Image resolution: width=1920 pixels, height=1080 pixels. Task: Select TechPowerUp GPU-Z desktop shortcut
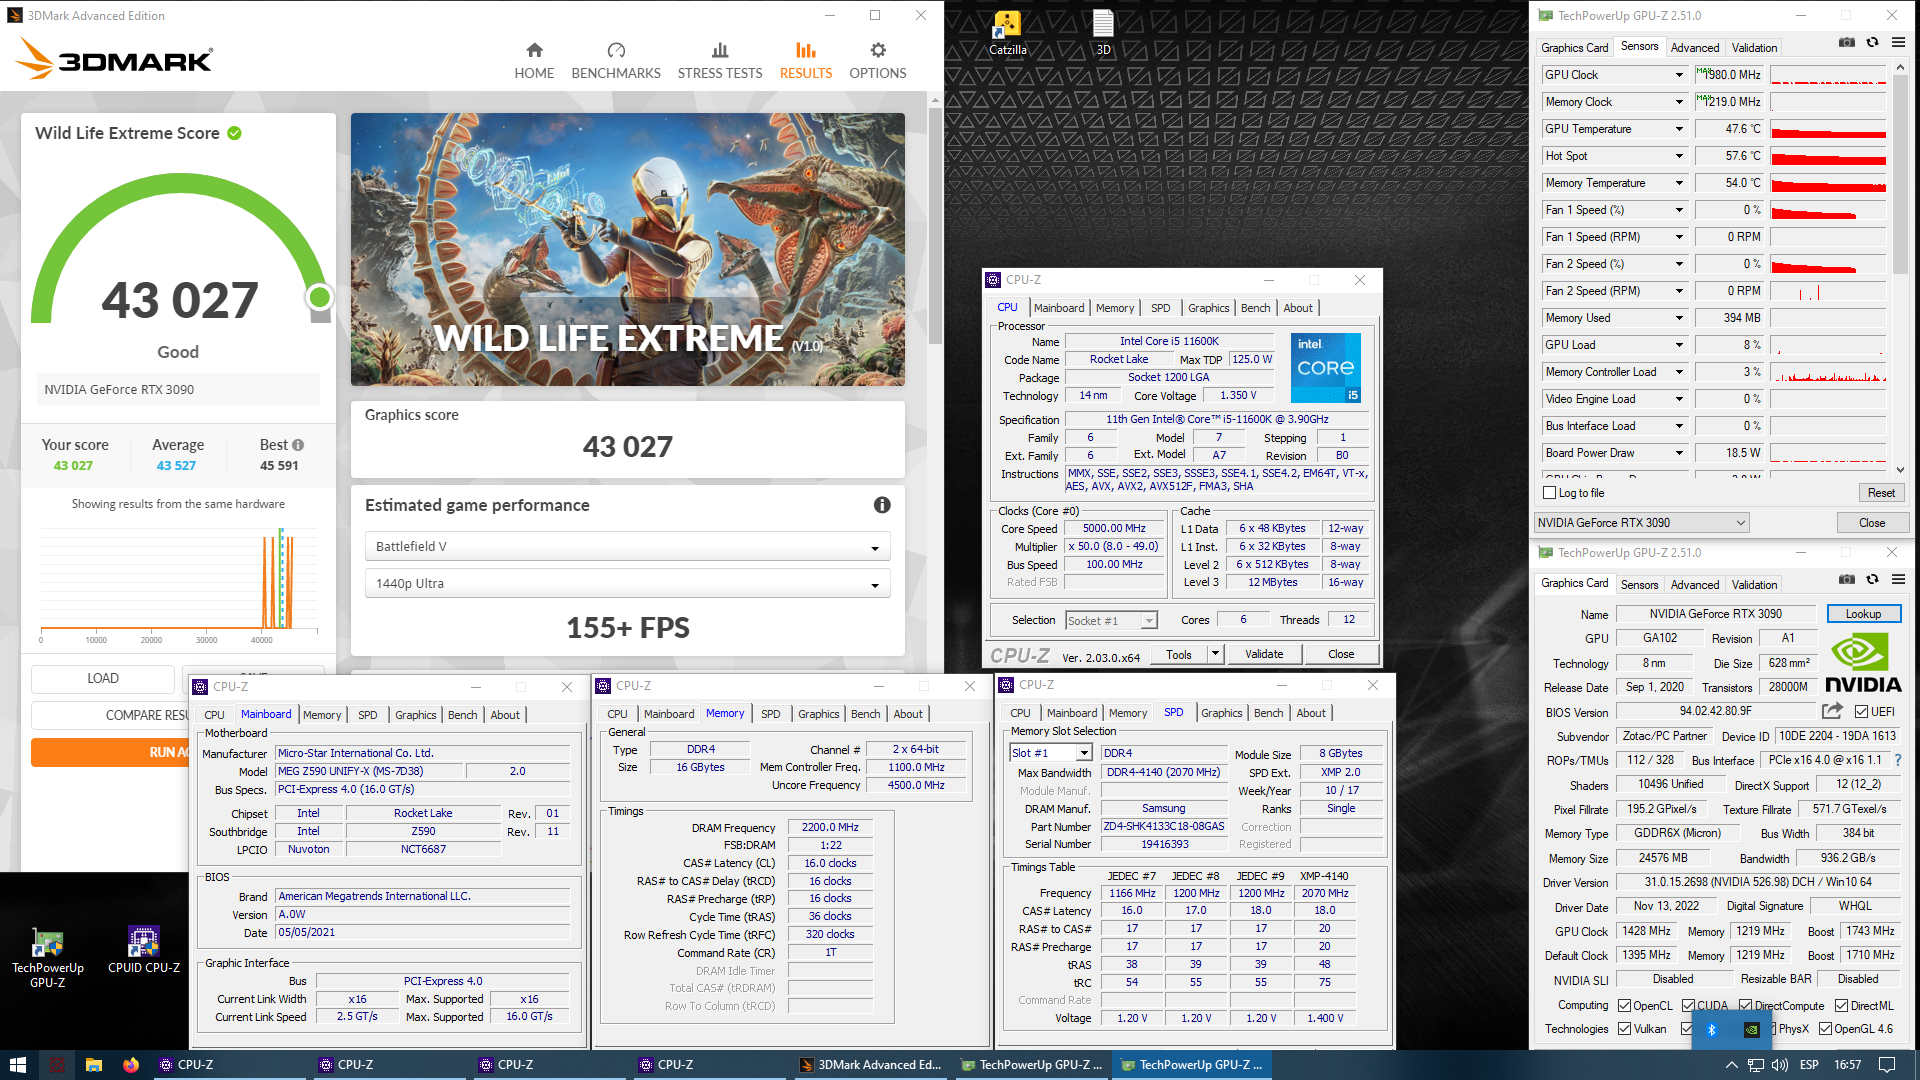[47, 958]
